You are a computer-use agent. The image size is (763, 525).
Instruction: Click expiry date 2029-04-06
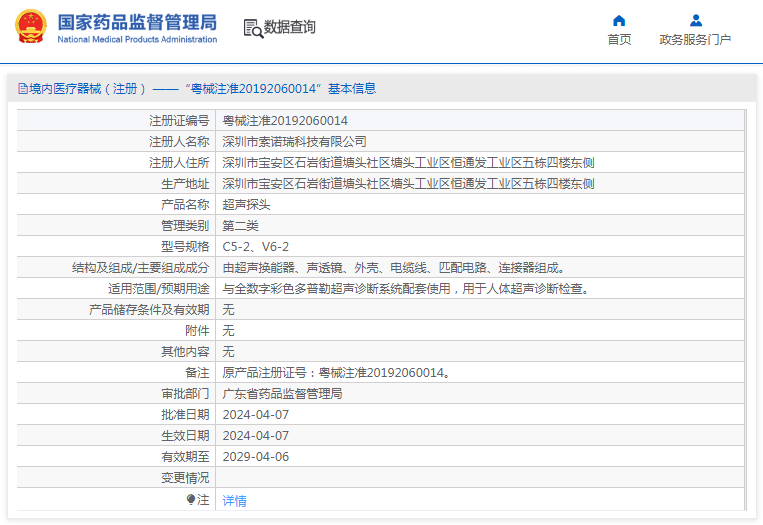pyautogui.click(x=255, y=457)
